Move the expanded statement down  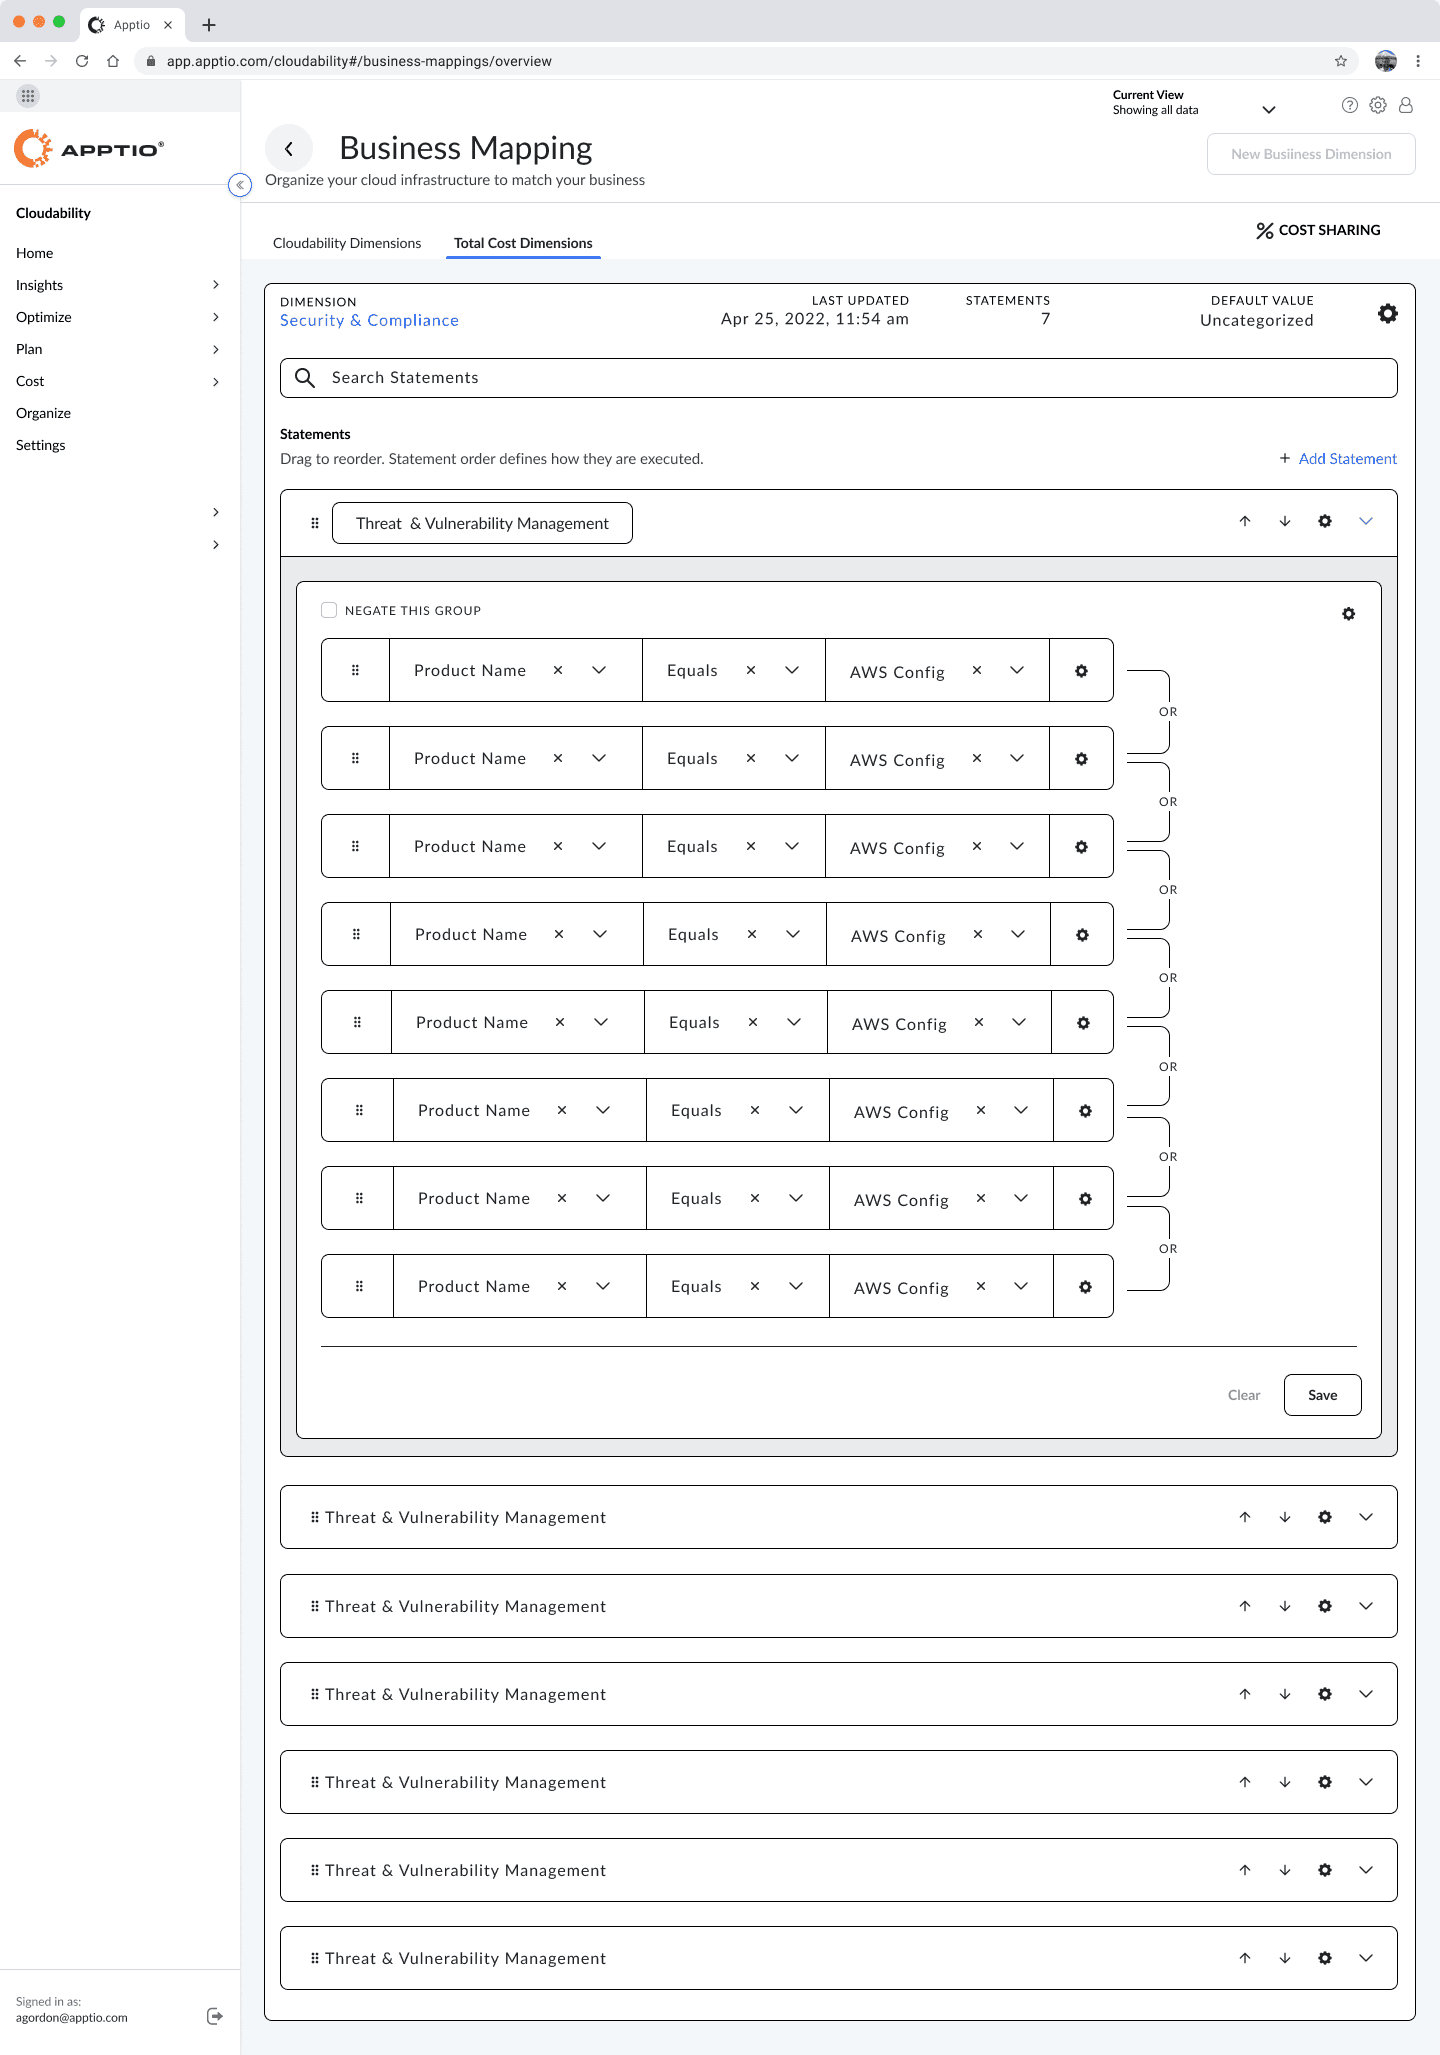pos(1285,521)
